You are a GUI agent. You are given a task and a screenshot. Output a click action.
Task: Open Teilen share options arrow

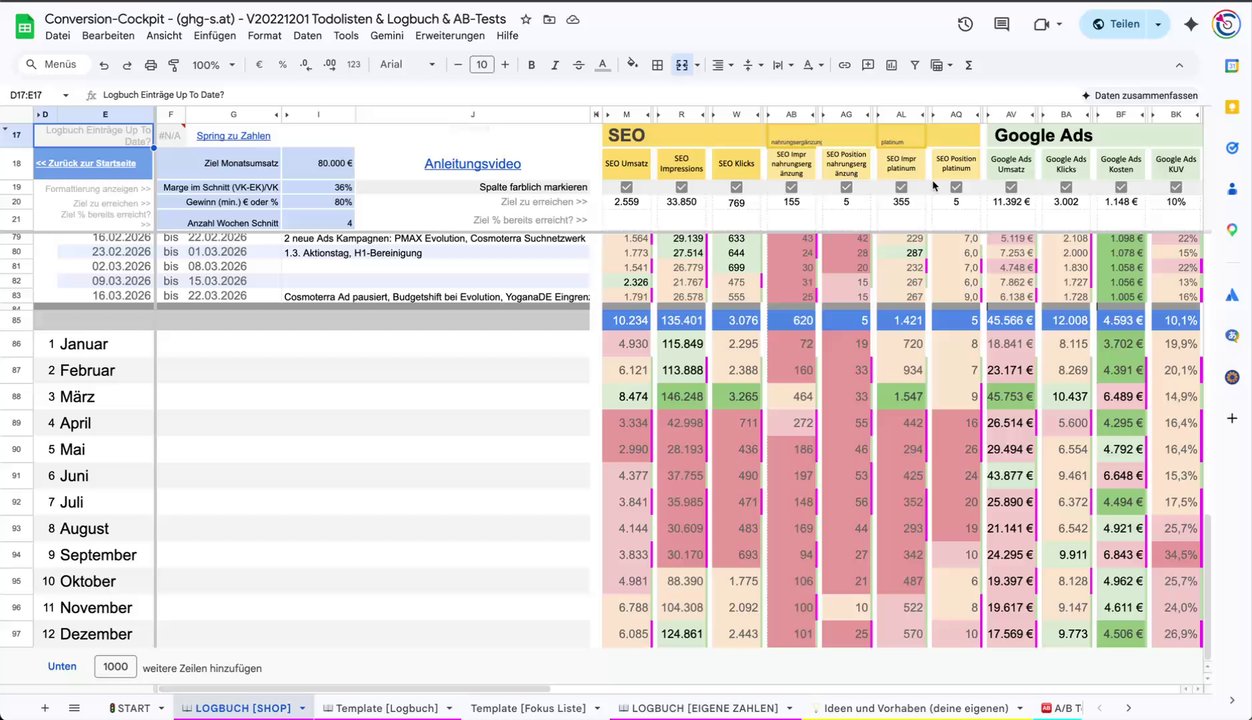click(1158, 24)
